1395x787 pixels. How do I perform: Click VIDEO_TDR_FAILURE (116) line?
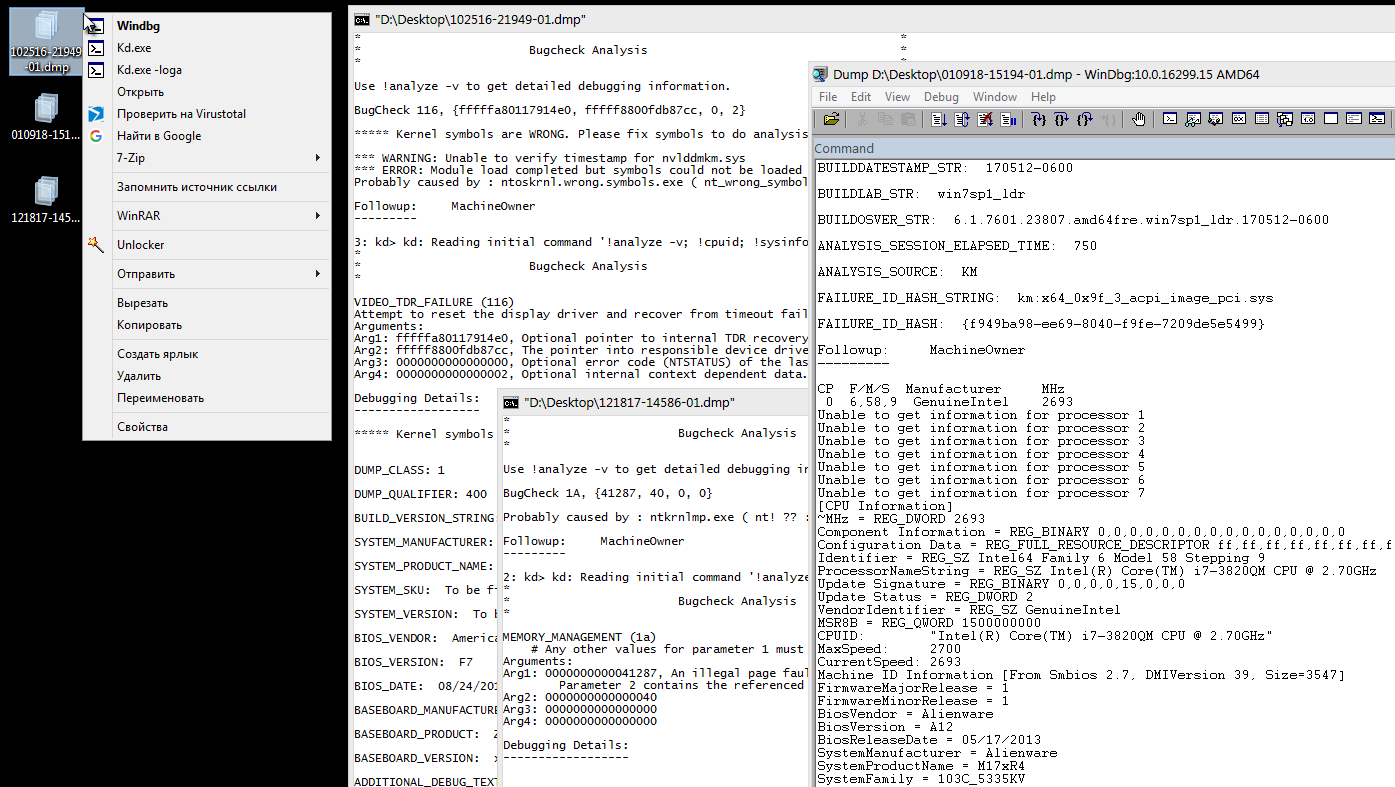[x=434, y=302]
